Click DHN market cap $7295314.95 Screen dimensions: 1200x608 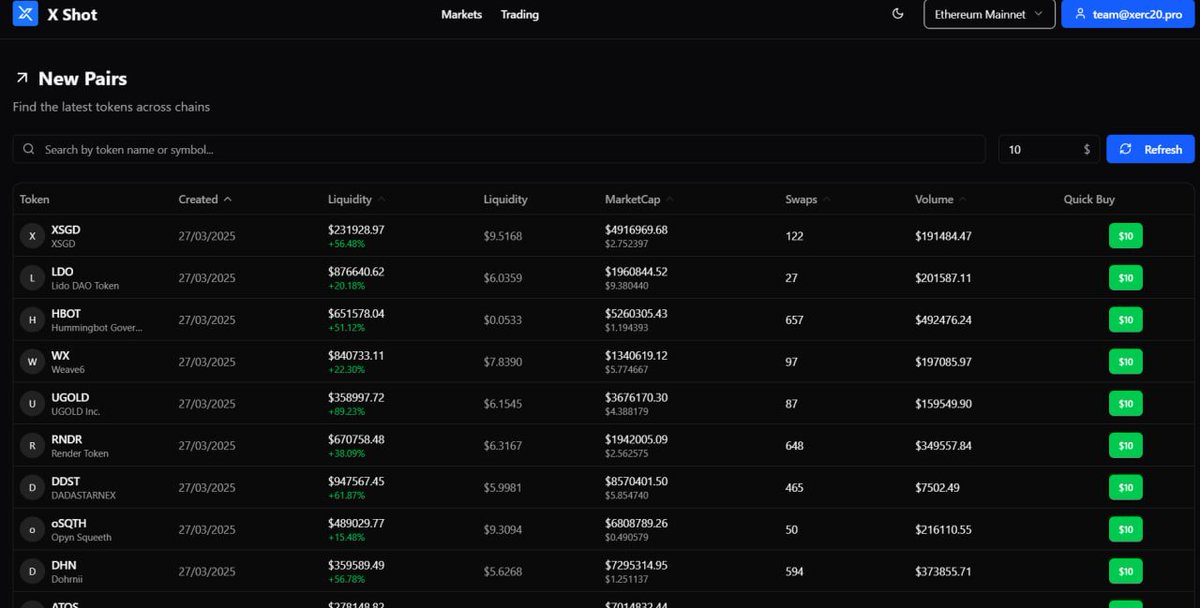coord(636,566)
